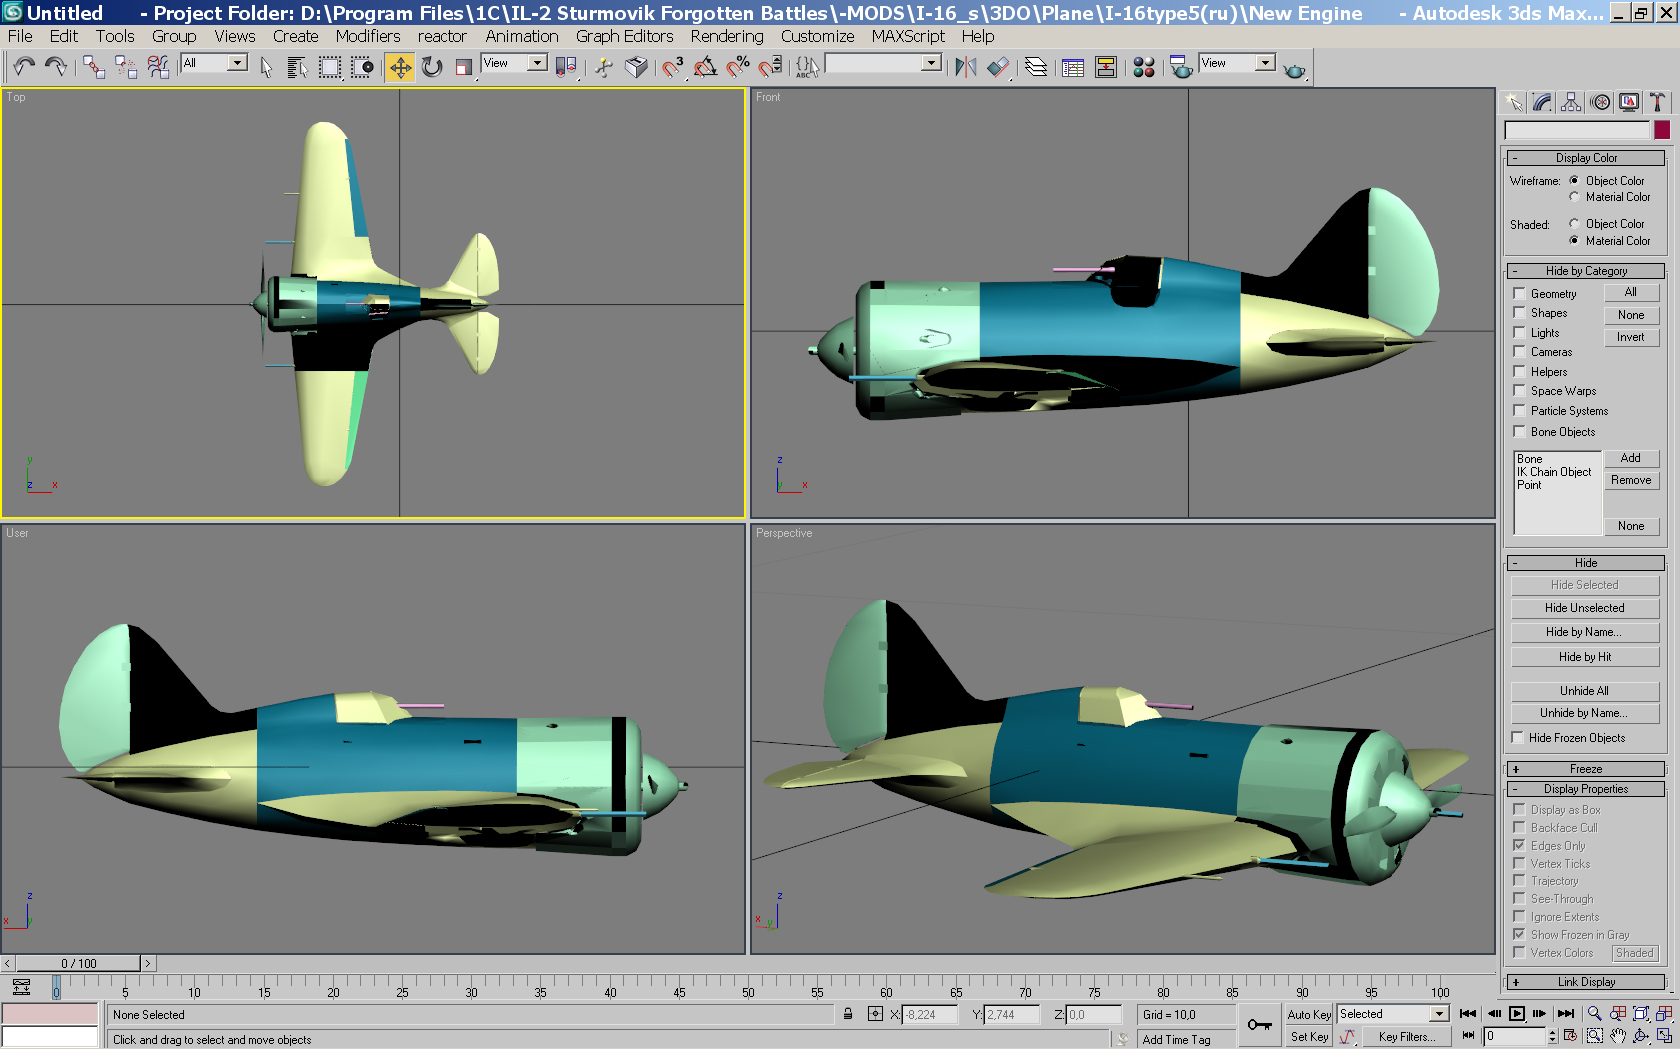
Task: Collapse the Hide by Category rollout
Action: click(1586, 271)
